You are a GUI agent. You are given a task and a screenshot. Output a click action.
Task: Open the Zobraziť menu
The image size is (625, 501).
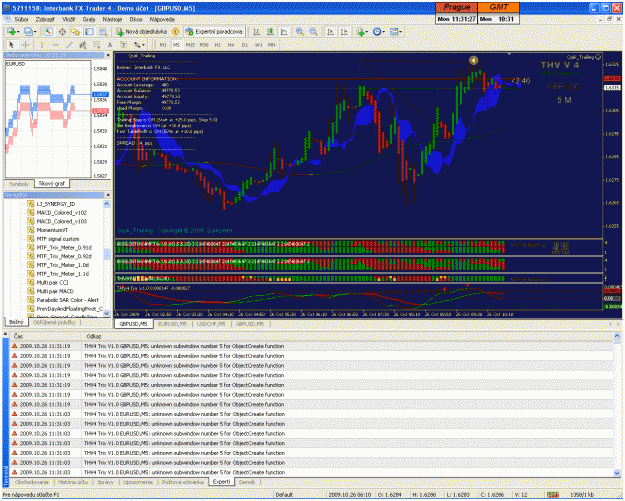tap(45, 19)
